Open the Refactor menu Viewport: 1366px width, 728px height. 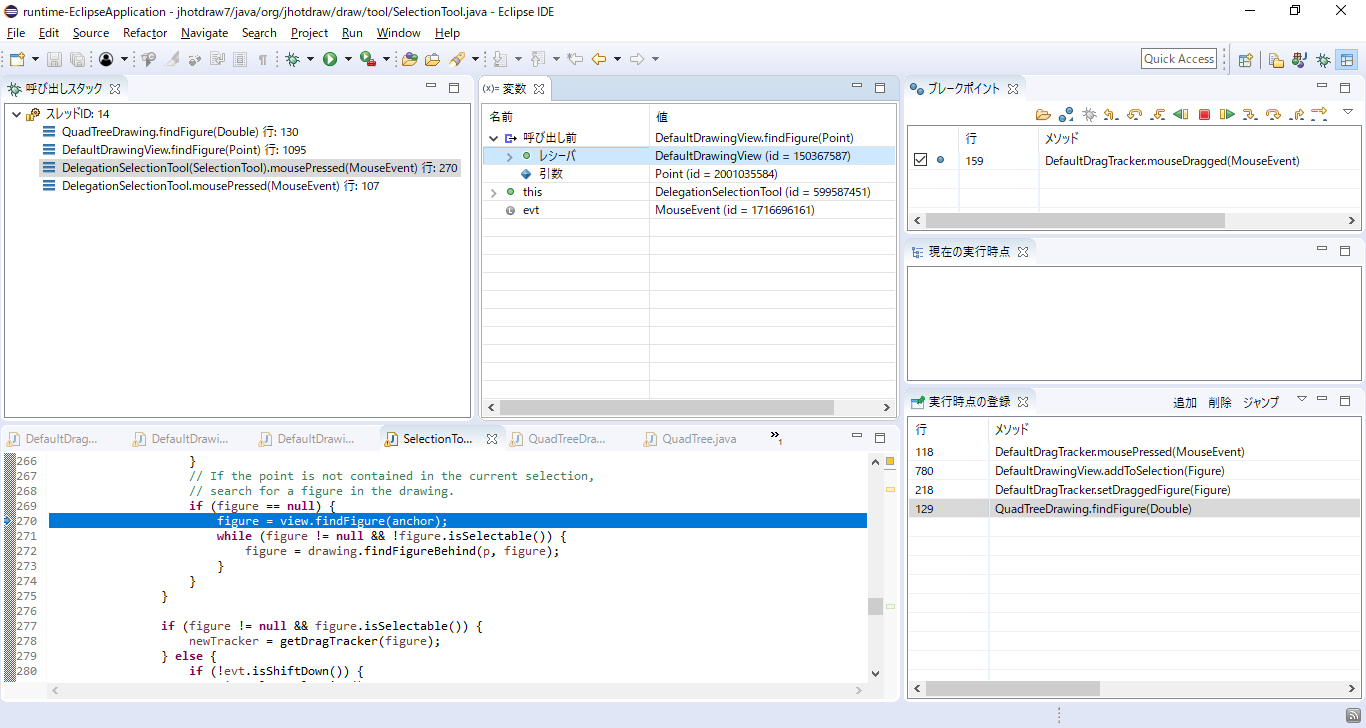(x=145, y=33)
